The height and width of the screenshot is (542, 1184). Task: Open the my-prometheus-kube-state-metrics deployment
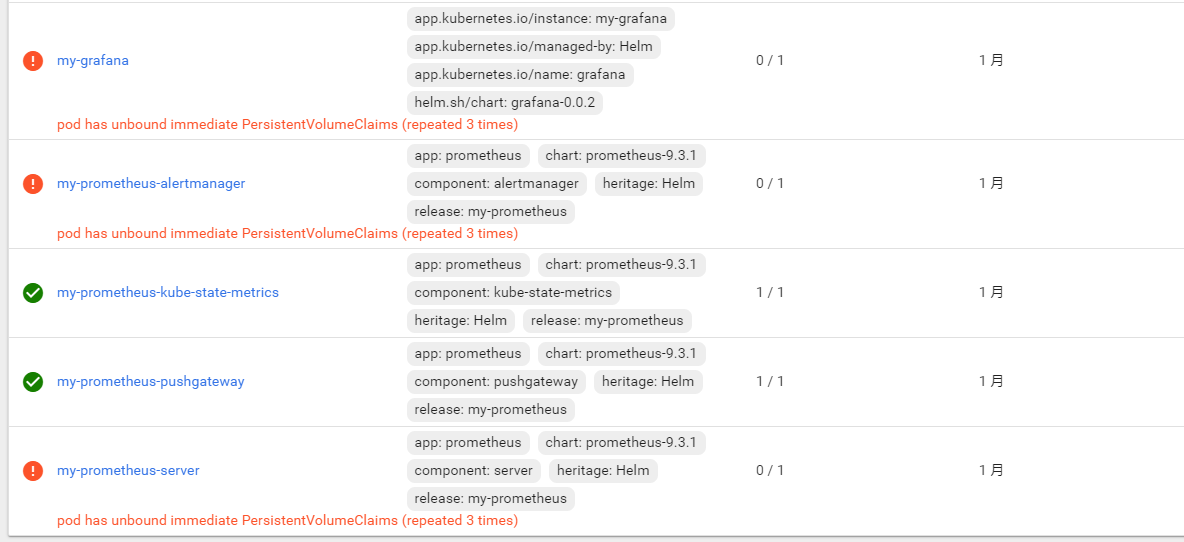point(168,293)
